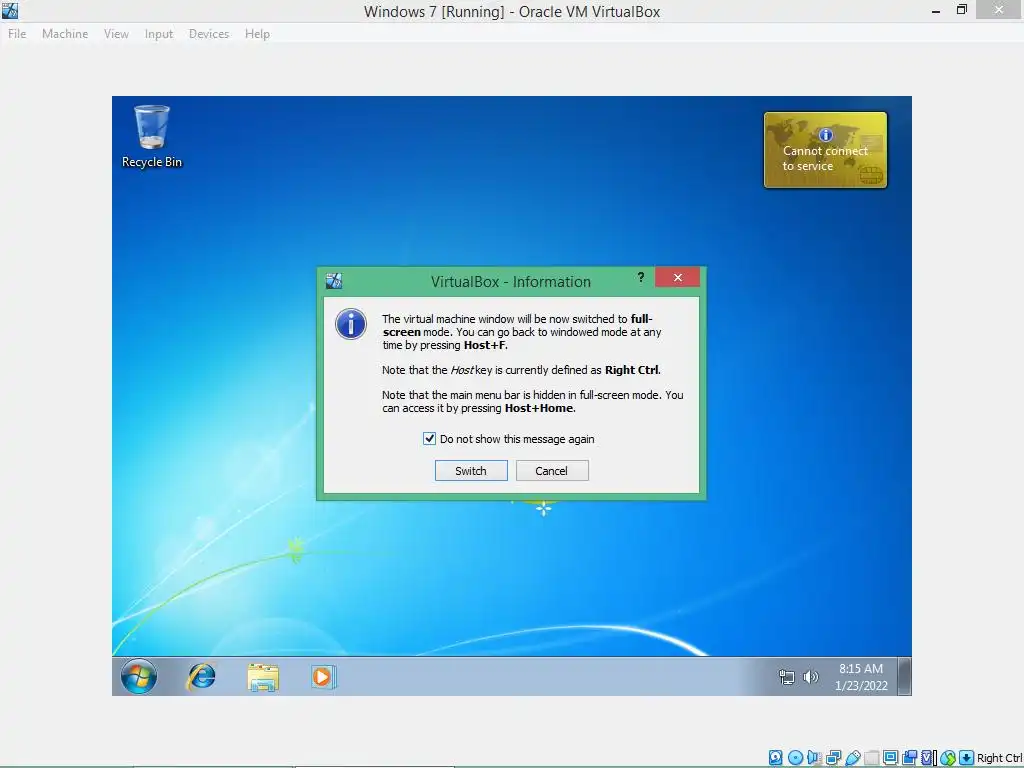Image resolution: width=1024 pixels, height=768 pixels.
Task: Click the Show desktop strip in guest taskbar
Action: pos(904,677)
